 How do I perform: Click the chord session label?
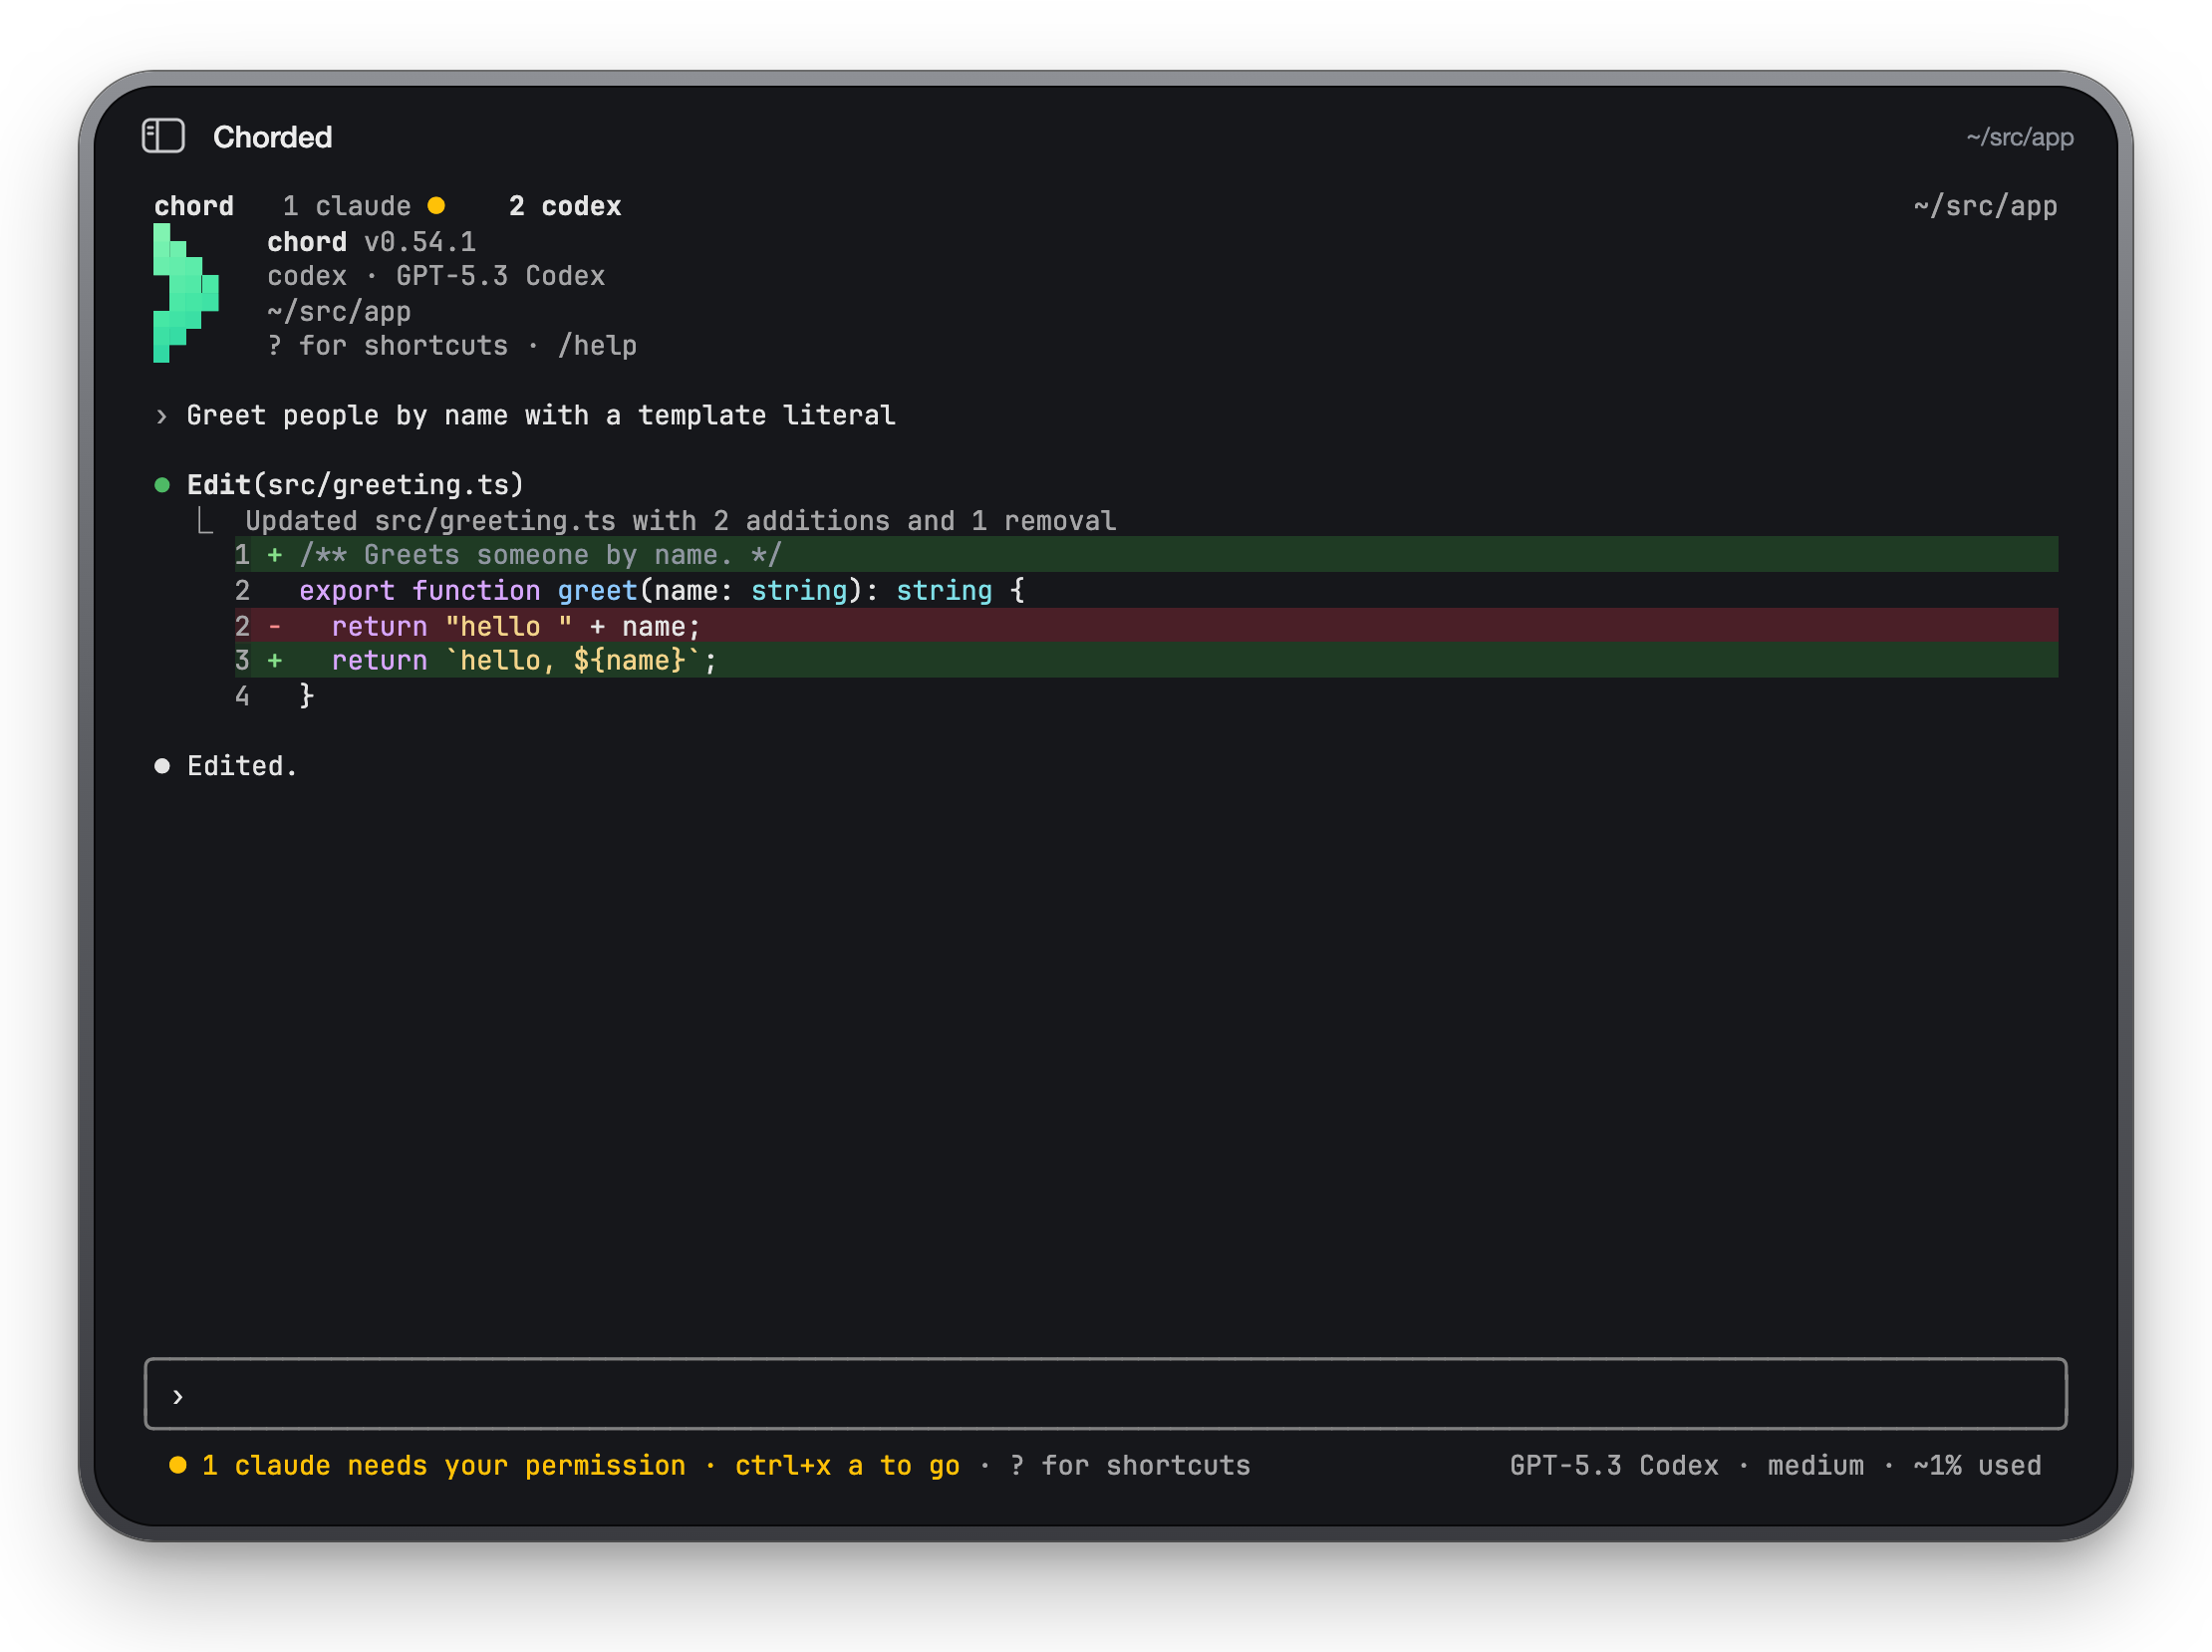click(x=194, y=206)
